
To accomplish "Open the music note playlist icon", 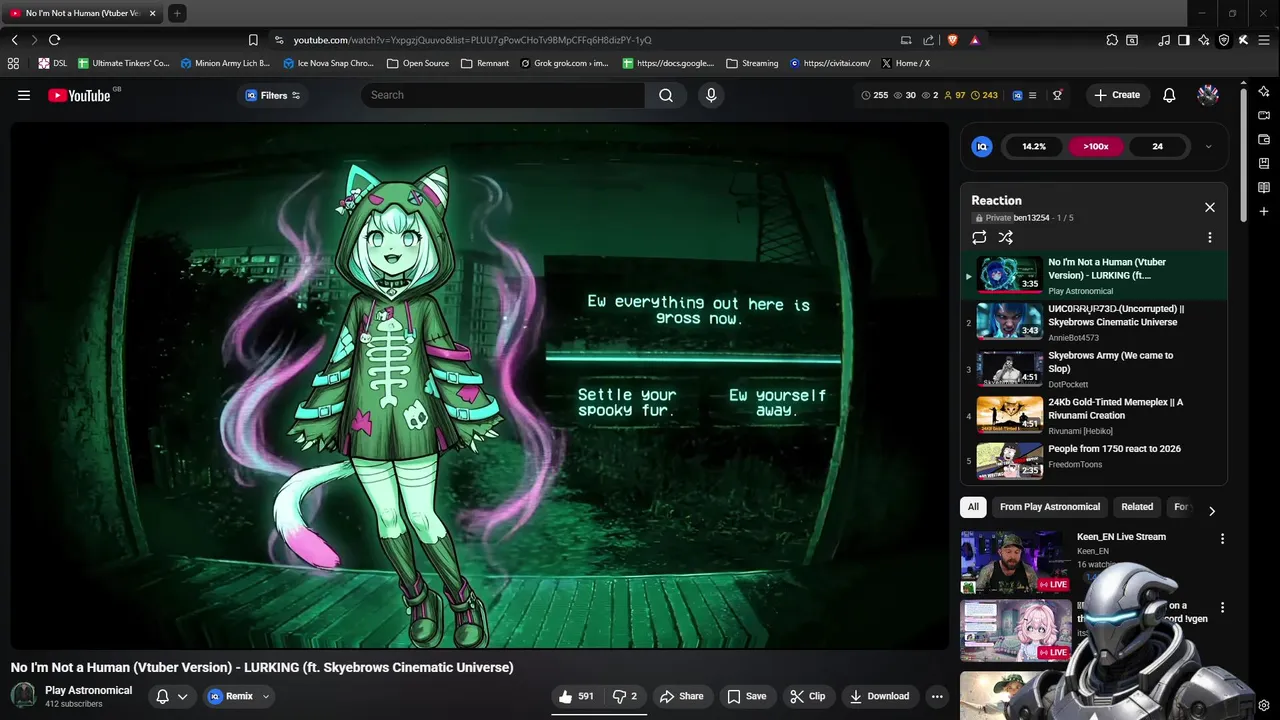I will pos(1164,40).
